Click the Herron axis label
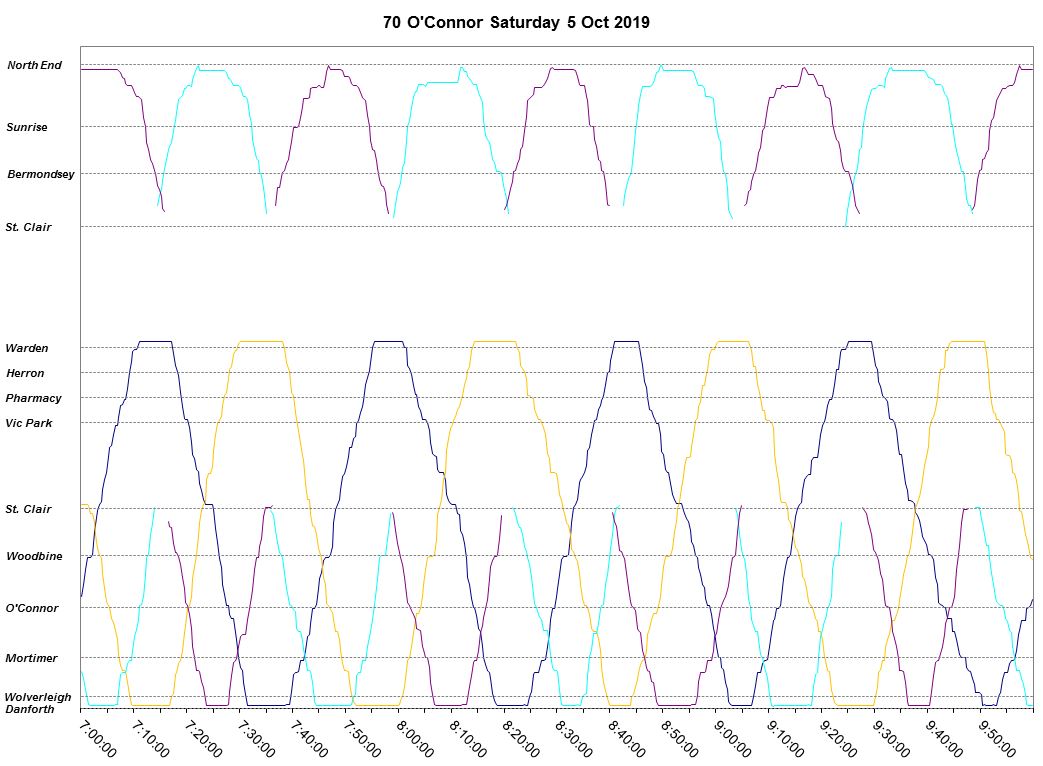 tap(25, 374)
